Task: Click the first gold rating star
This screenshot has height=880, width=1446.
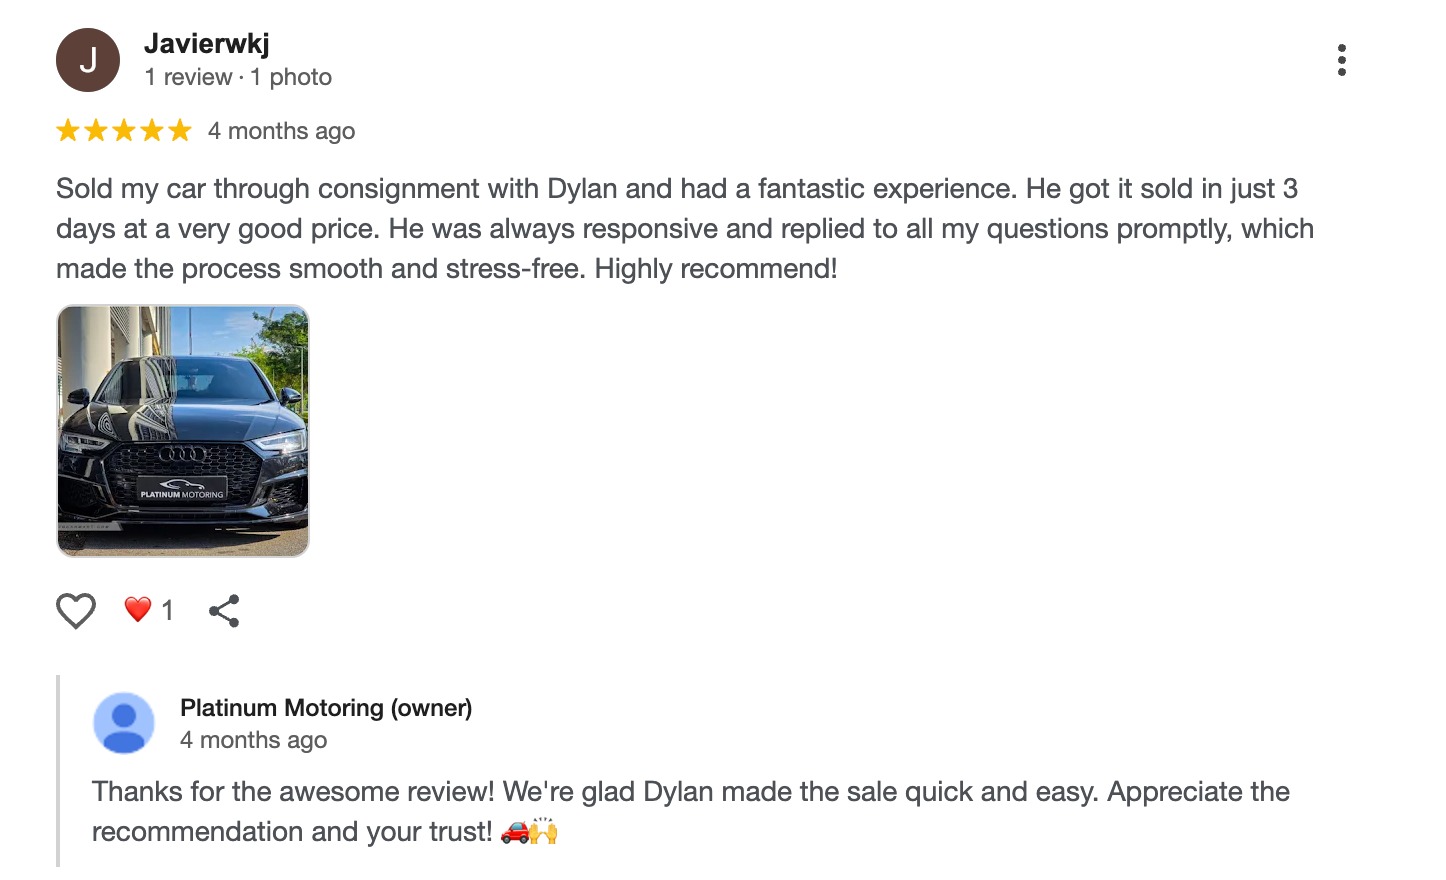Action: tap(68, 131)
